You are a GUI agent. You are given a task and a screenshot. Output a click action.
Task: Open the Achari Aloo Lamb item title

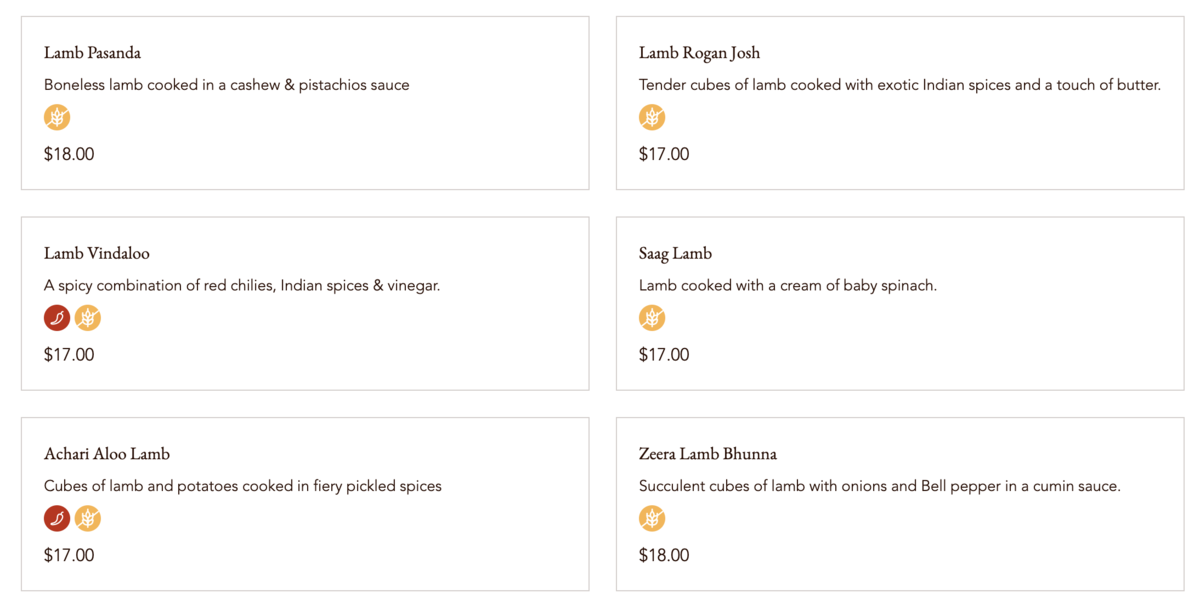point(107,454)
